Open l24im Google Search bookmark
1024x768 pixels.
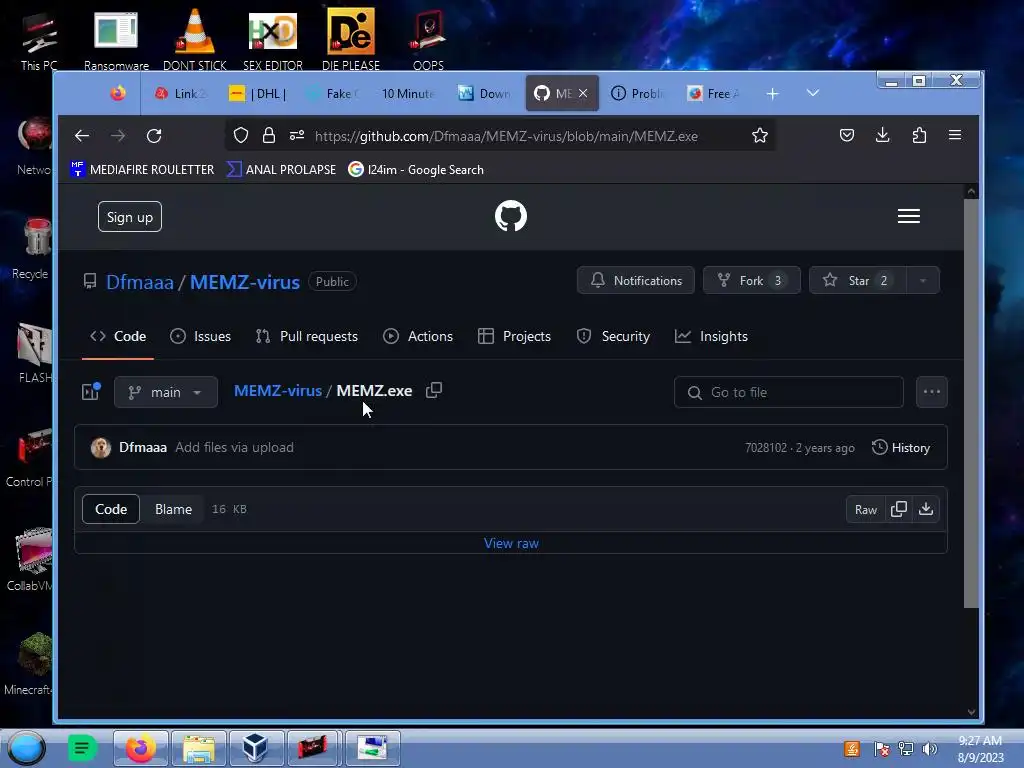pyautogui.click(x=416, y=170)
